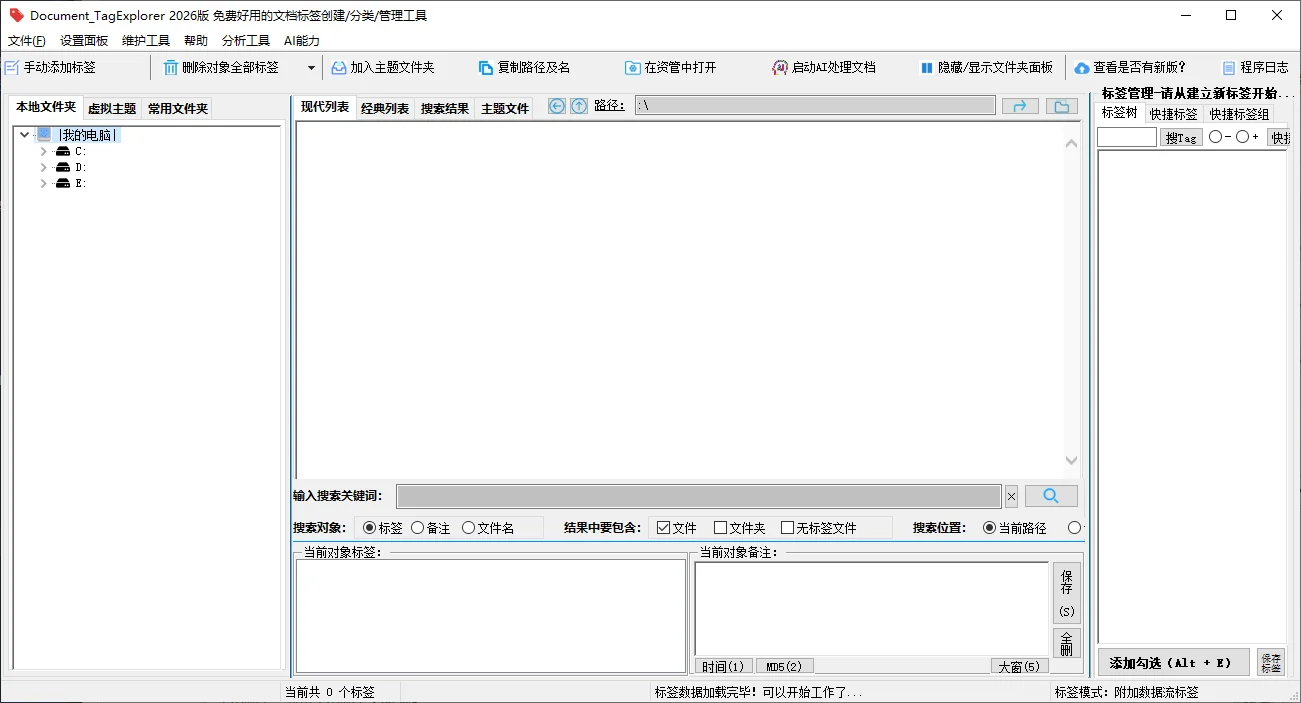This screenshot has height=703, width=1301.
Task: Click the tag search box in 标签树
Action: [x=1127, y=138]
